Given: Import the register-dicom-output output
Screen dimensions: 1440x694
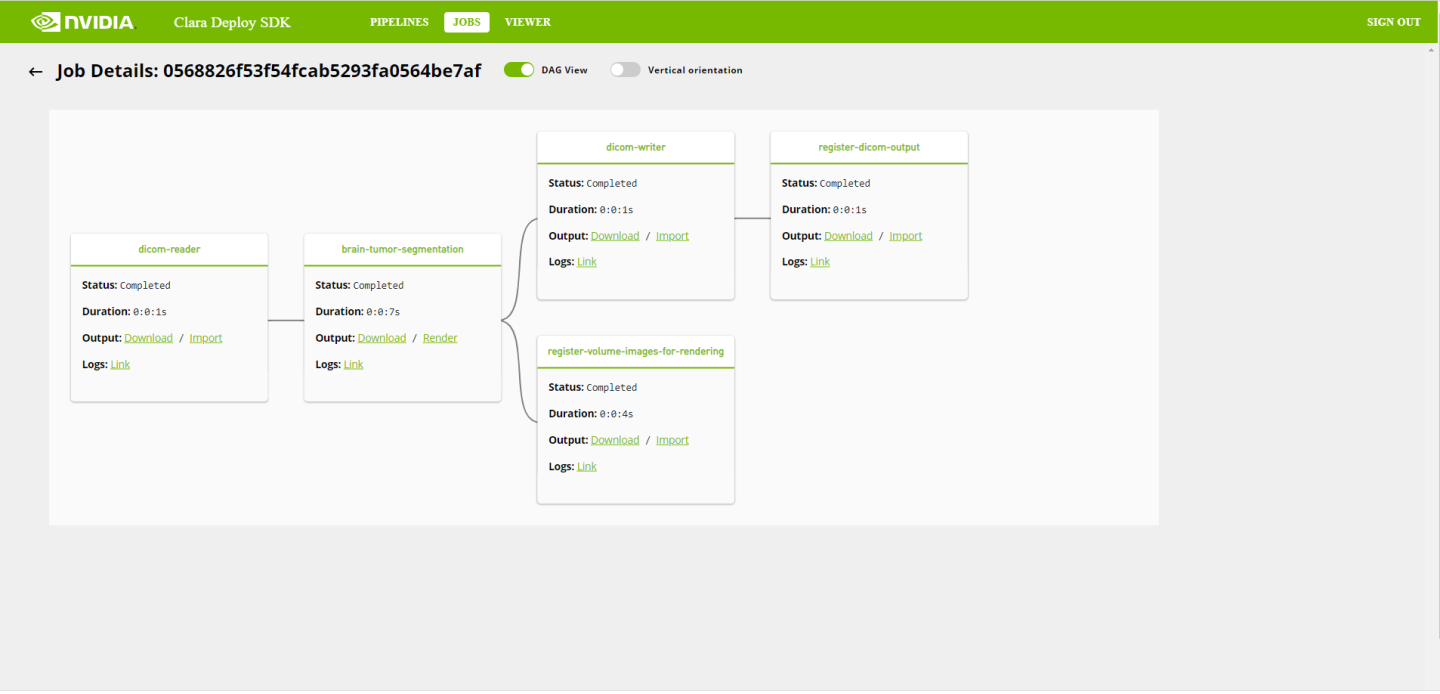Looking at the screenshot, I should click(x=906, y=236).
